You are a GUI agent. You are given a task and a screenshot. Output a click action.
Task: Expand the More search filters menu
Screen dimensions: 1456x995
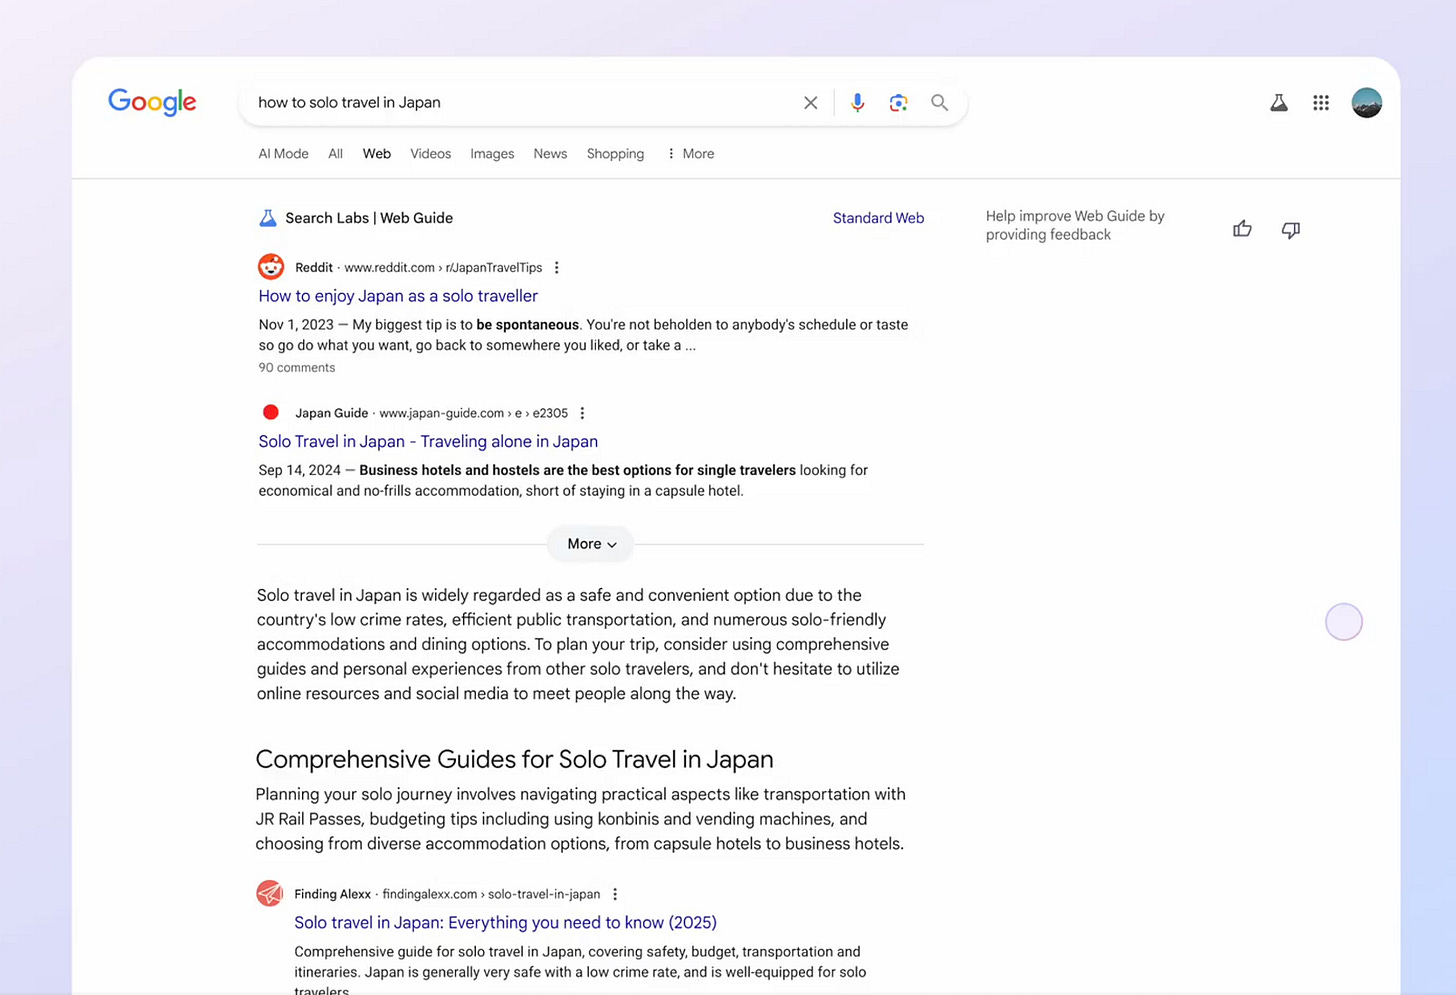tap(691, 154)
